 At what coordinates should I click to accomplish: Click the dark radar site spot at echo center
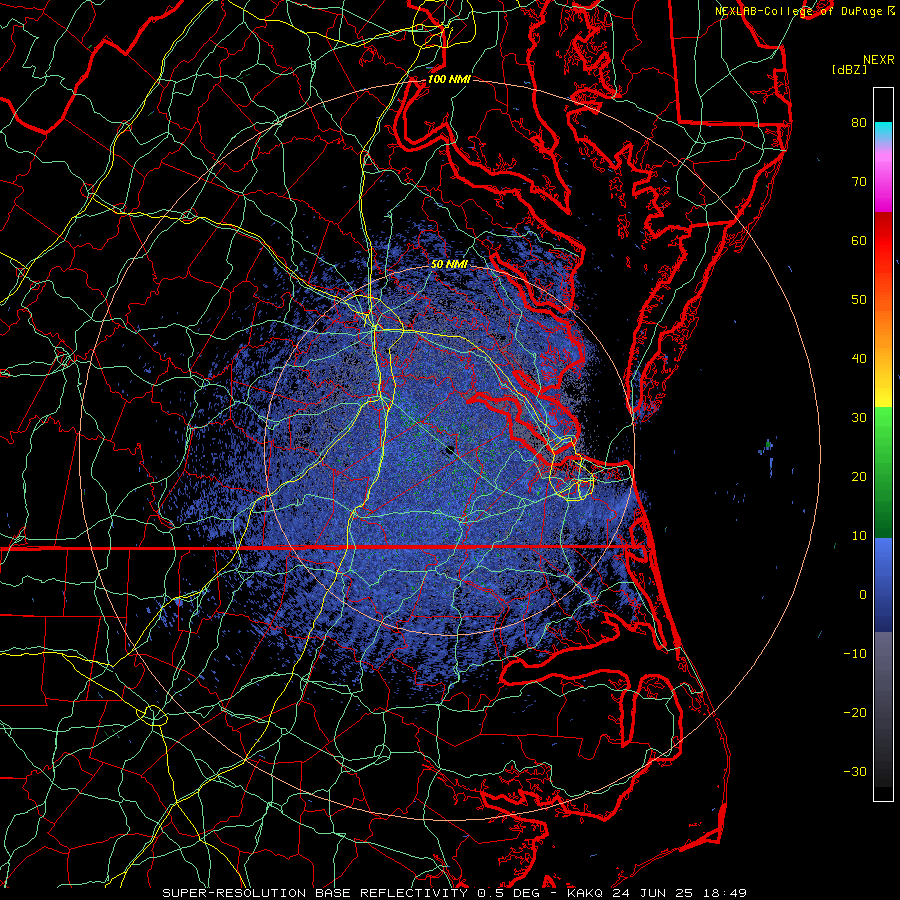[x=450, y=450]
